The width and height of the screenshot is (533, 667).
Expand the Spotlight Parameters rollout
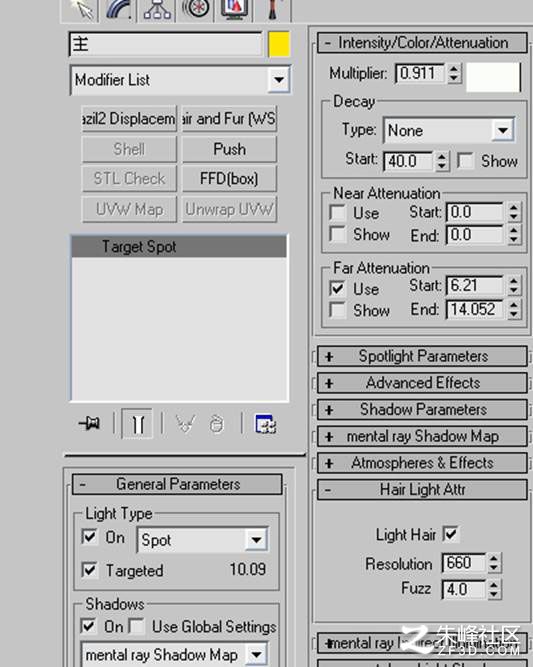tap(422, 356)
